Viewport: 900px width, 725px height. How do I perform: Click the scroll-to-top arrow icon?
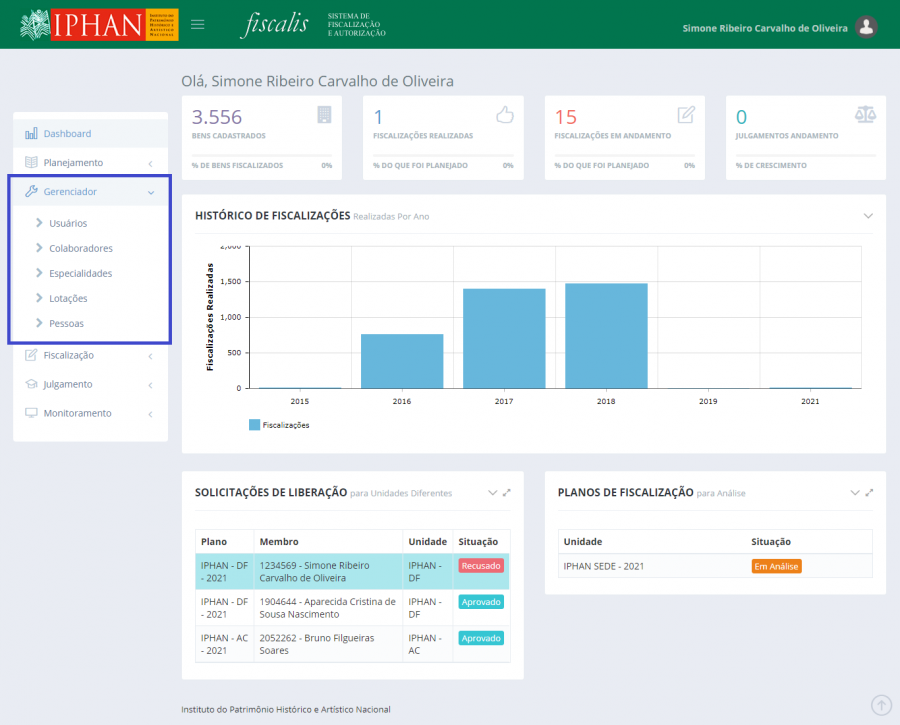click(881, 705)
